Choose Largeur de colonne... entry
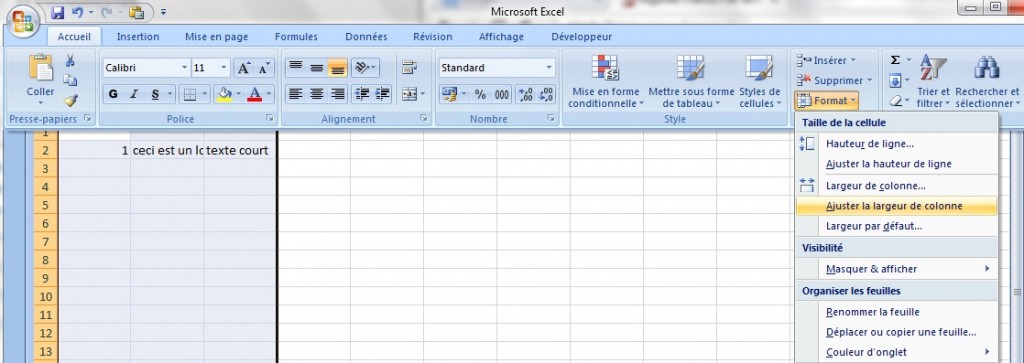 pos(897,186)
